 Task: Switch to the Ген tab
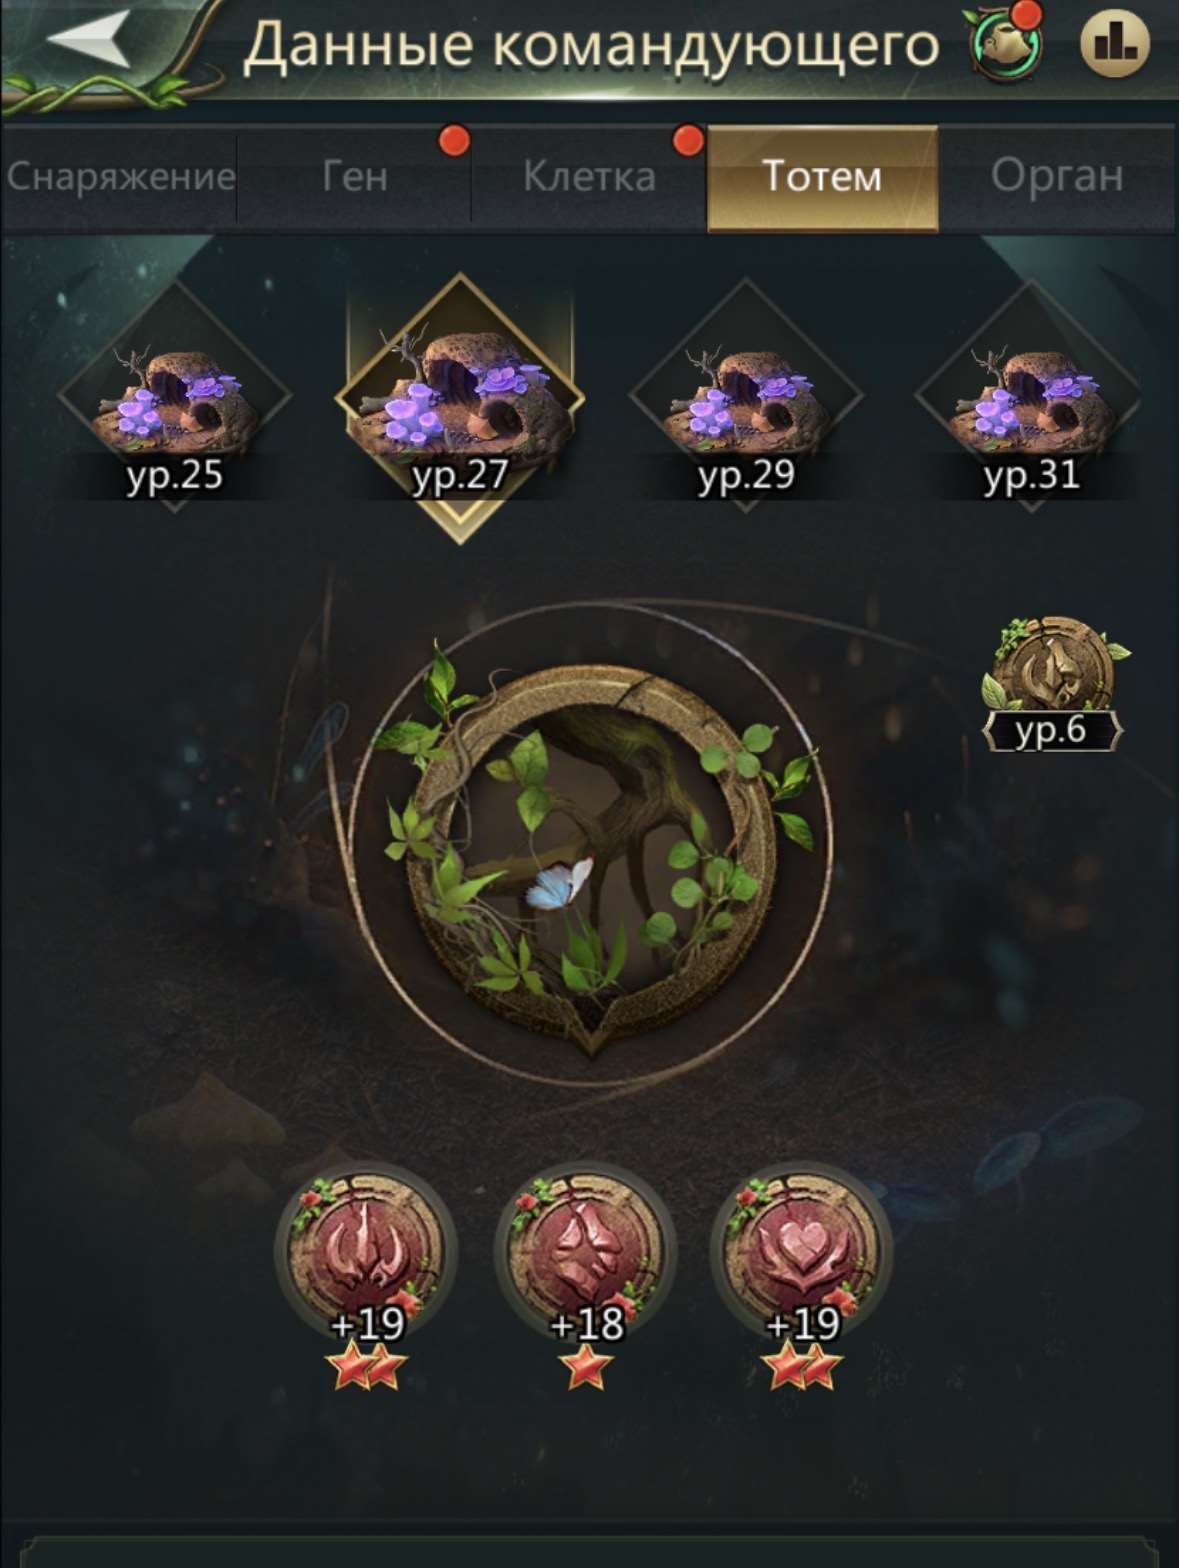coord(354,177)
